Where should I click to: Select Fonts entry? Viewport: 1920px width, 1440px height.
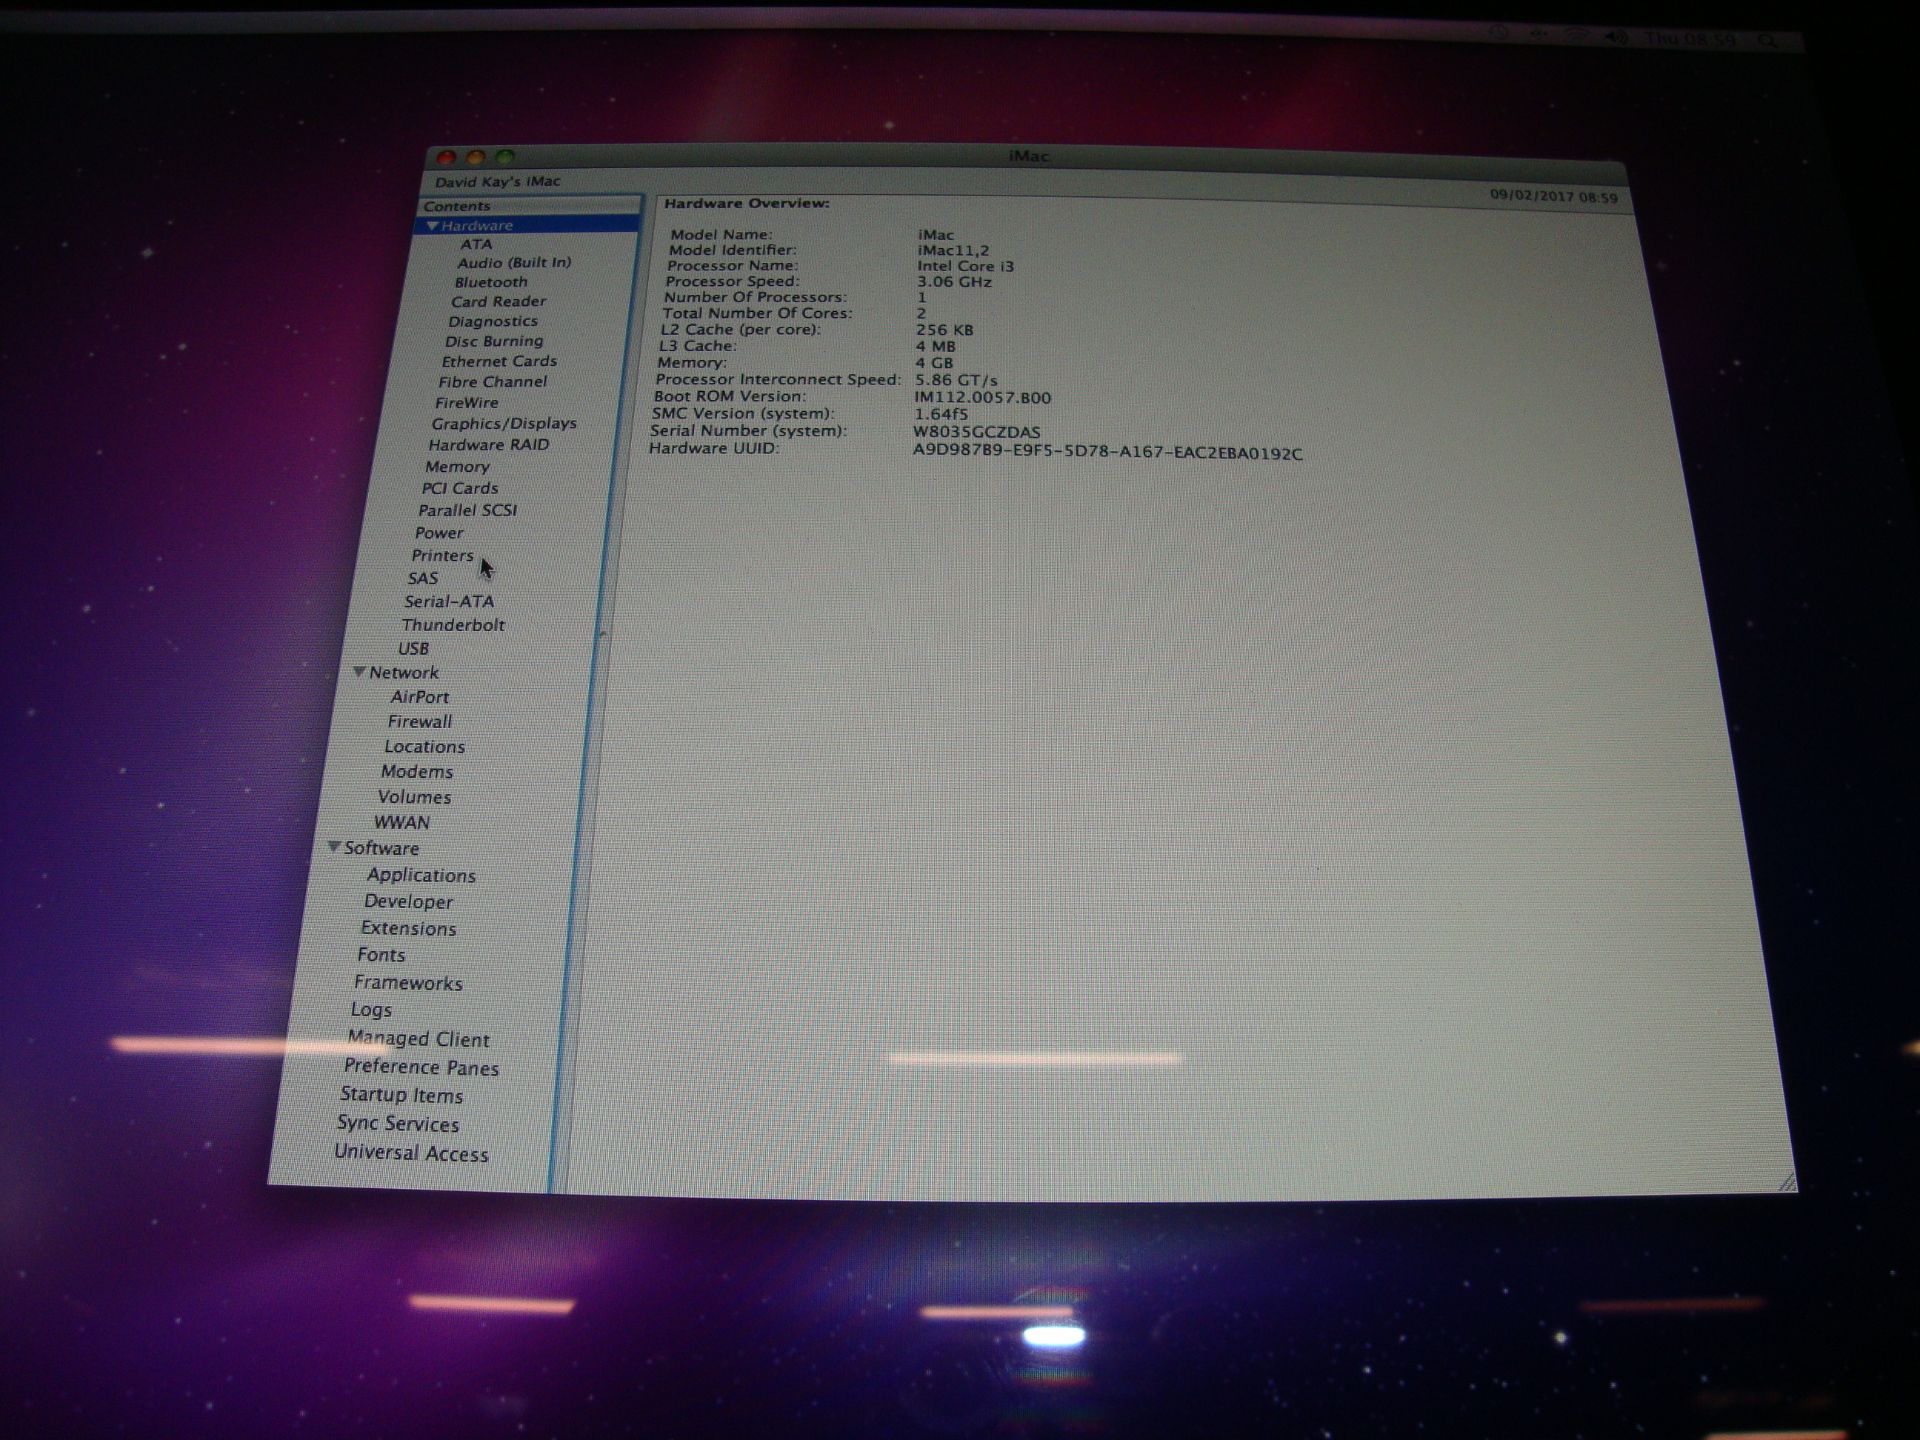click(x=381, y=955)
